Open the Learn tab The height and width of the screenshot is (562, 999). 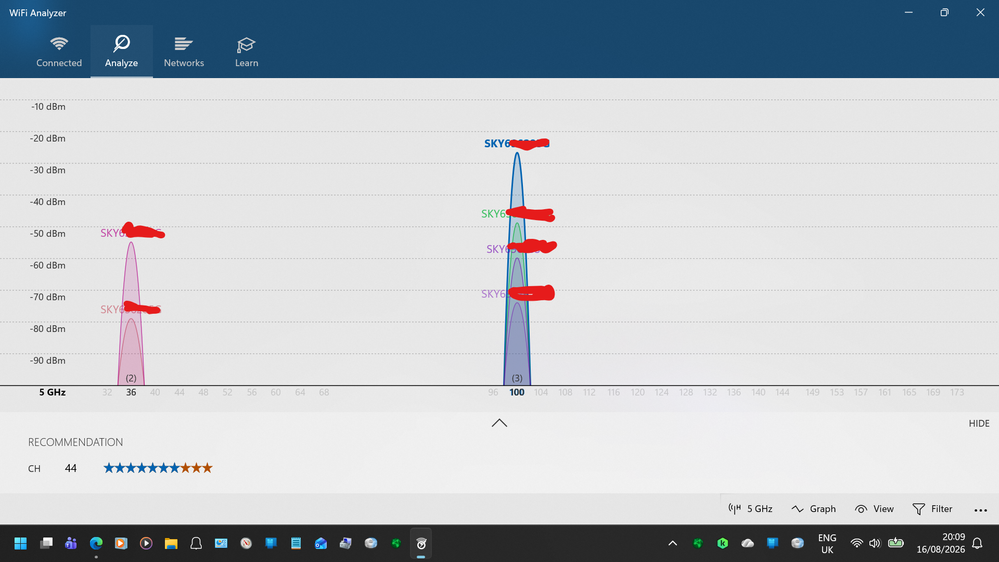point(246,52)
